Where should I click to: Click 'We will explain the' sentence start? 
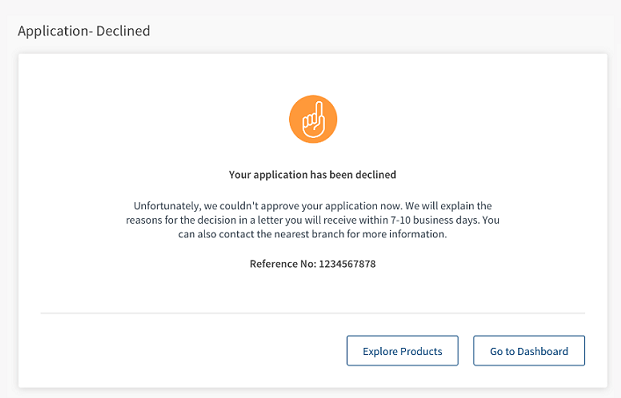point(448,206)
